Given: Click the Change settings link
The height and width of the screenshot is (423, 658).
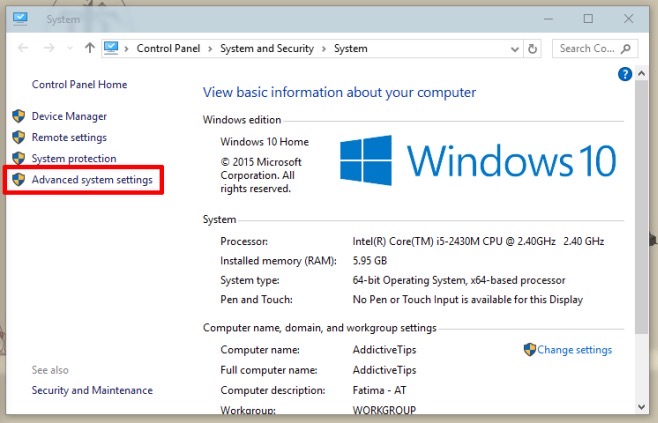Looking at the screenshot, I should click(x=574, y=350).
